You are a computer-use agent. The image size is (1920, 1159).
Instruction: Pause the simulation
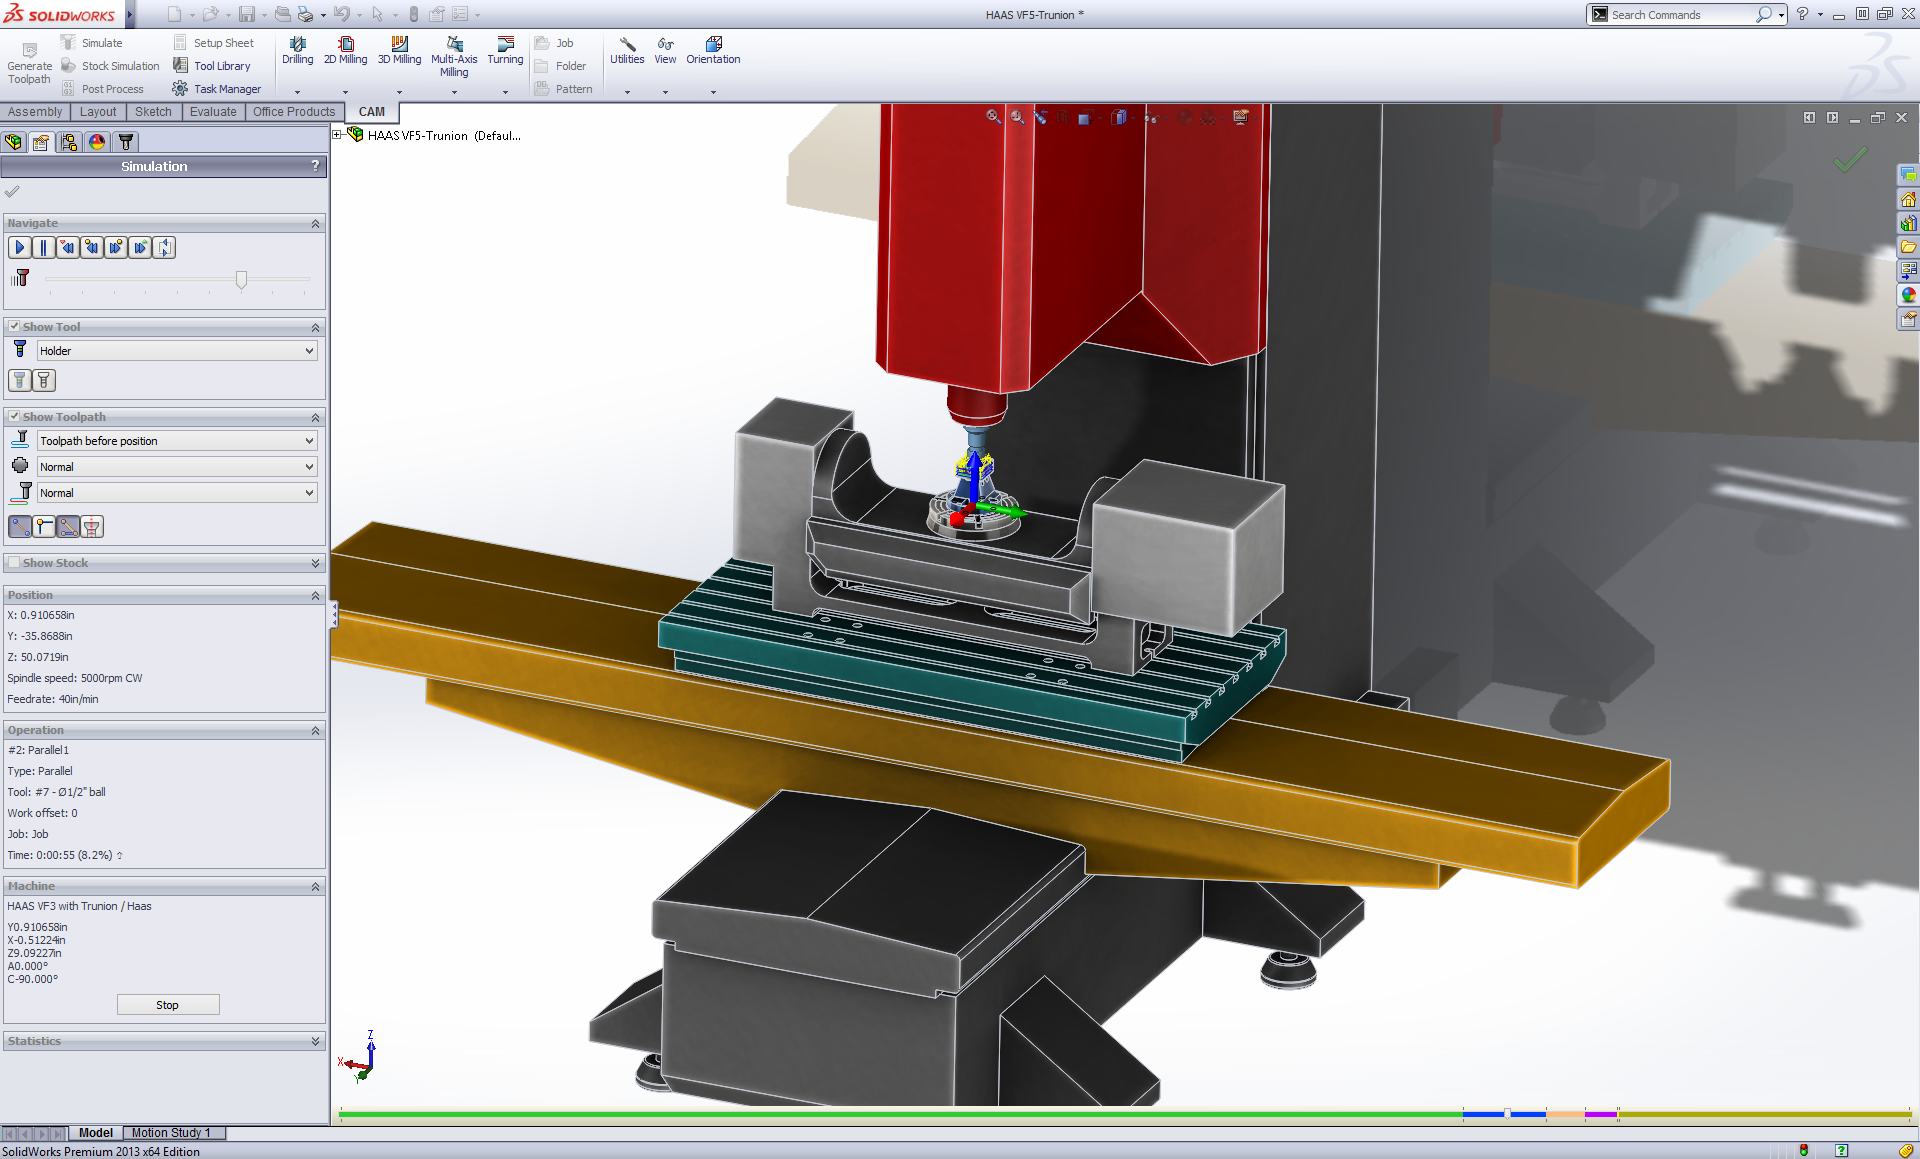[43, 247]
